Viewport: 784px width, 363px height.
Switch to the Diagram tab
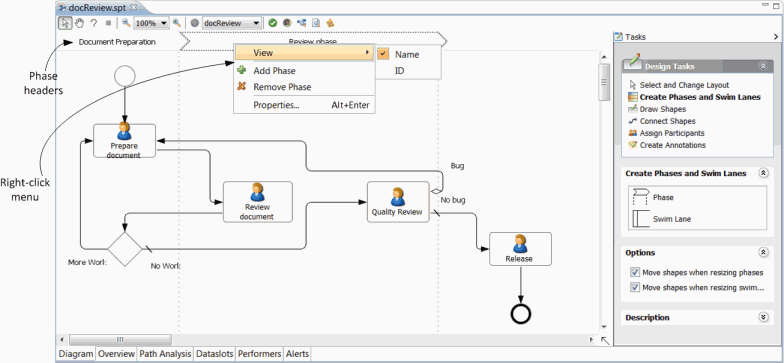[76, 354]
